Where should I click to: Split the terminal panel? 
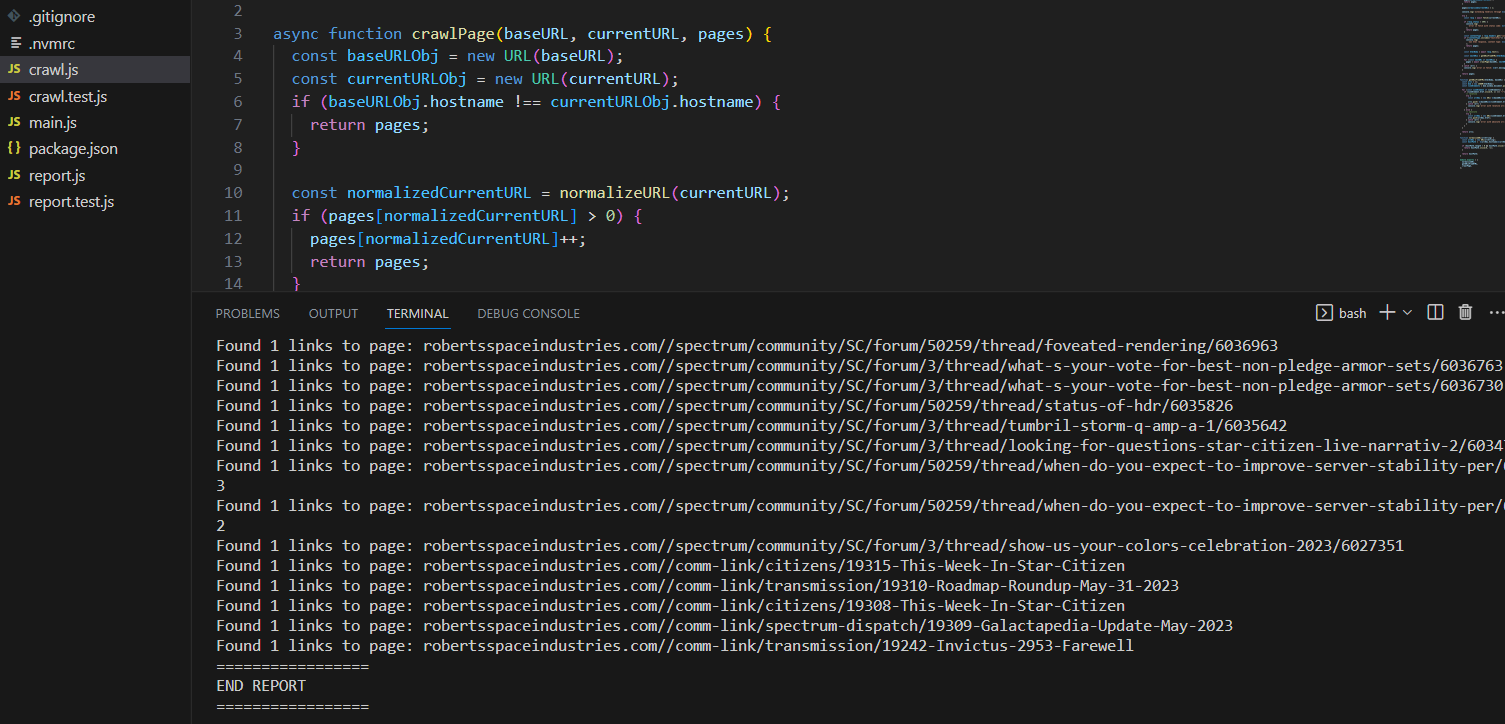coord(1435,313)
